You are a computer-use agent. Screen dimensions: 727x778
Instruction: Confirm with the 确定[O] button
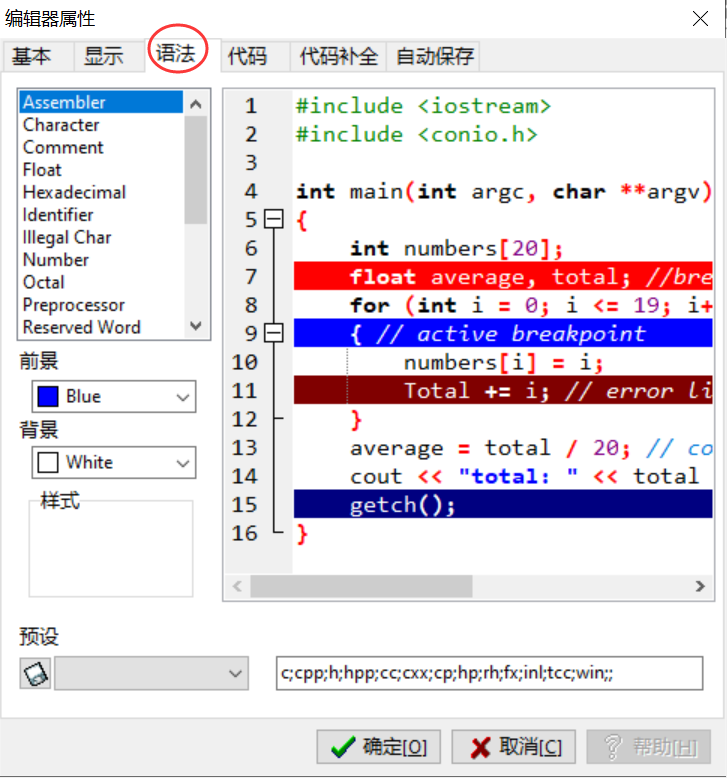(379, 747)
